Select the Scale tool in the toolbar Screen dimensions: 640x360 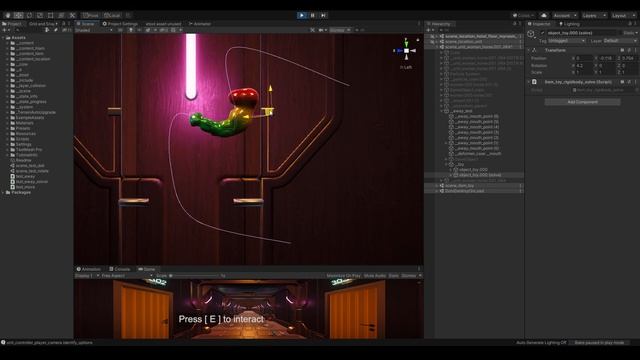(40, 16)
